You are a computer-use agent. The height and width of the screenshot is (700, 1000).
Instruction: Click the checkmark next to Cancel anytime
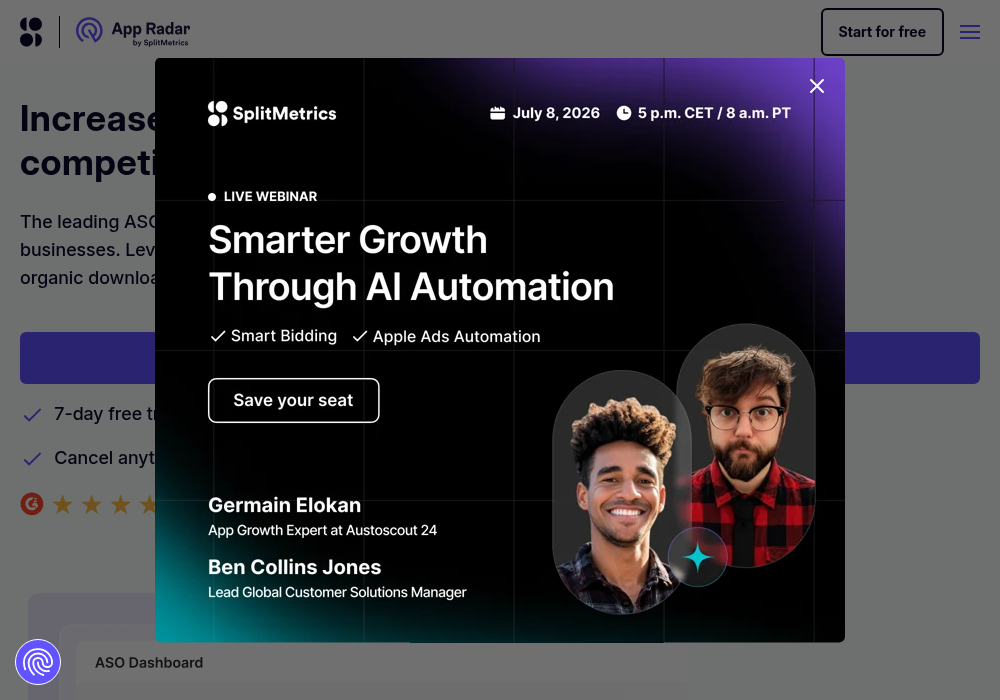click(x=32, y=458)
